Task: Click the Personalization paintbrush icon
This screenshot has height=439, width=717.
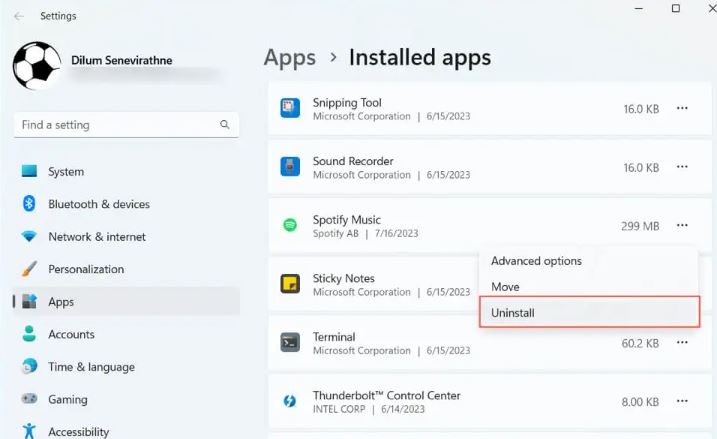Action: coord(29,269)
